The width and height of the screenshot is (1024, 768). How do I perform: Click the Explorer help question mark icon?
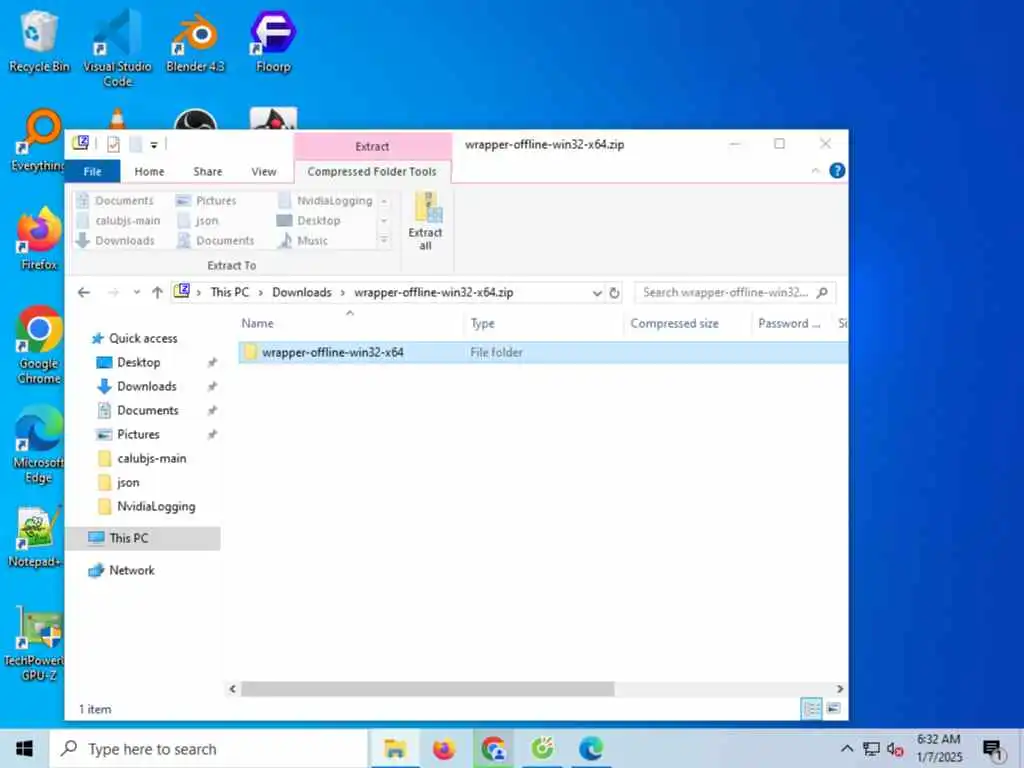[837, 170]
